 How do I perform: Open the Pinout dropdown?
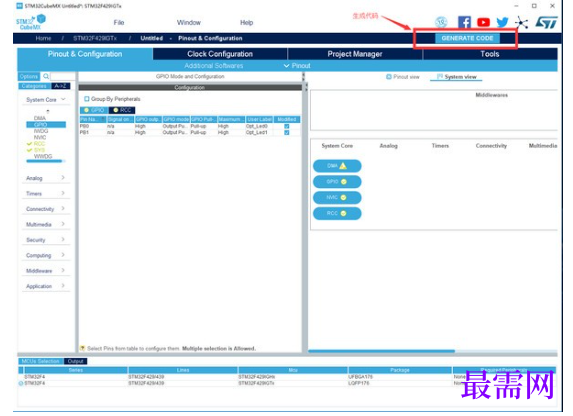pyautogui.click(x=297, y=66)
